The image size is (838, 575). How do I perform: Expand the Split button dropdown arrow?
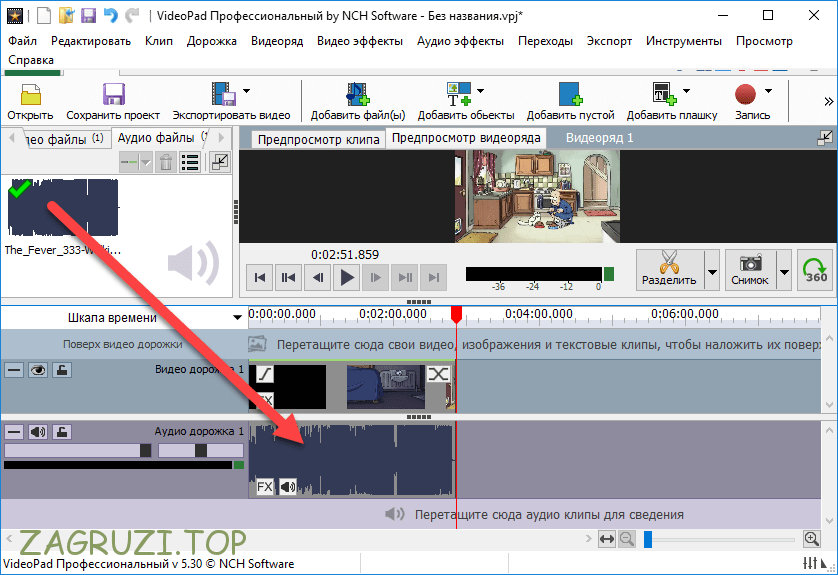coord(712,271)
